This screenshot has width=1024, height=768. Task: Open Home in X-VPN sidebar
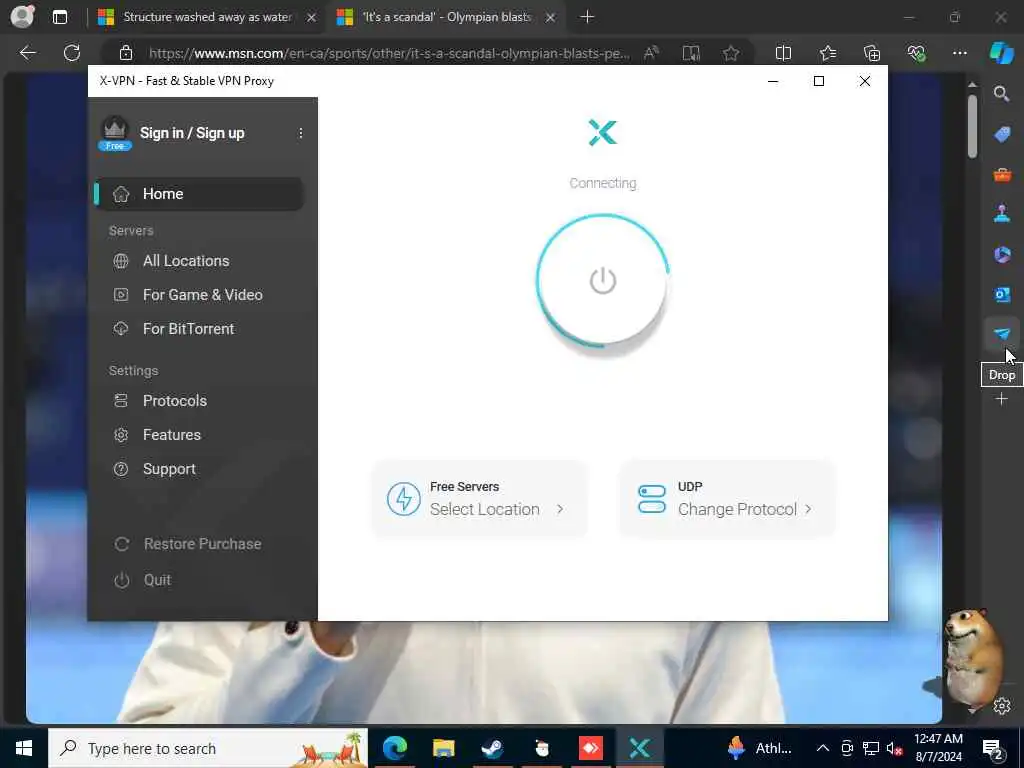(199, 194)
